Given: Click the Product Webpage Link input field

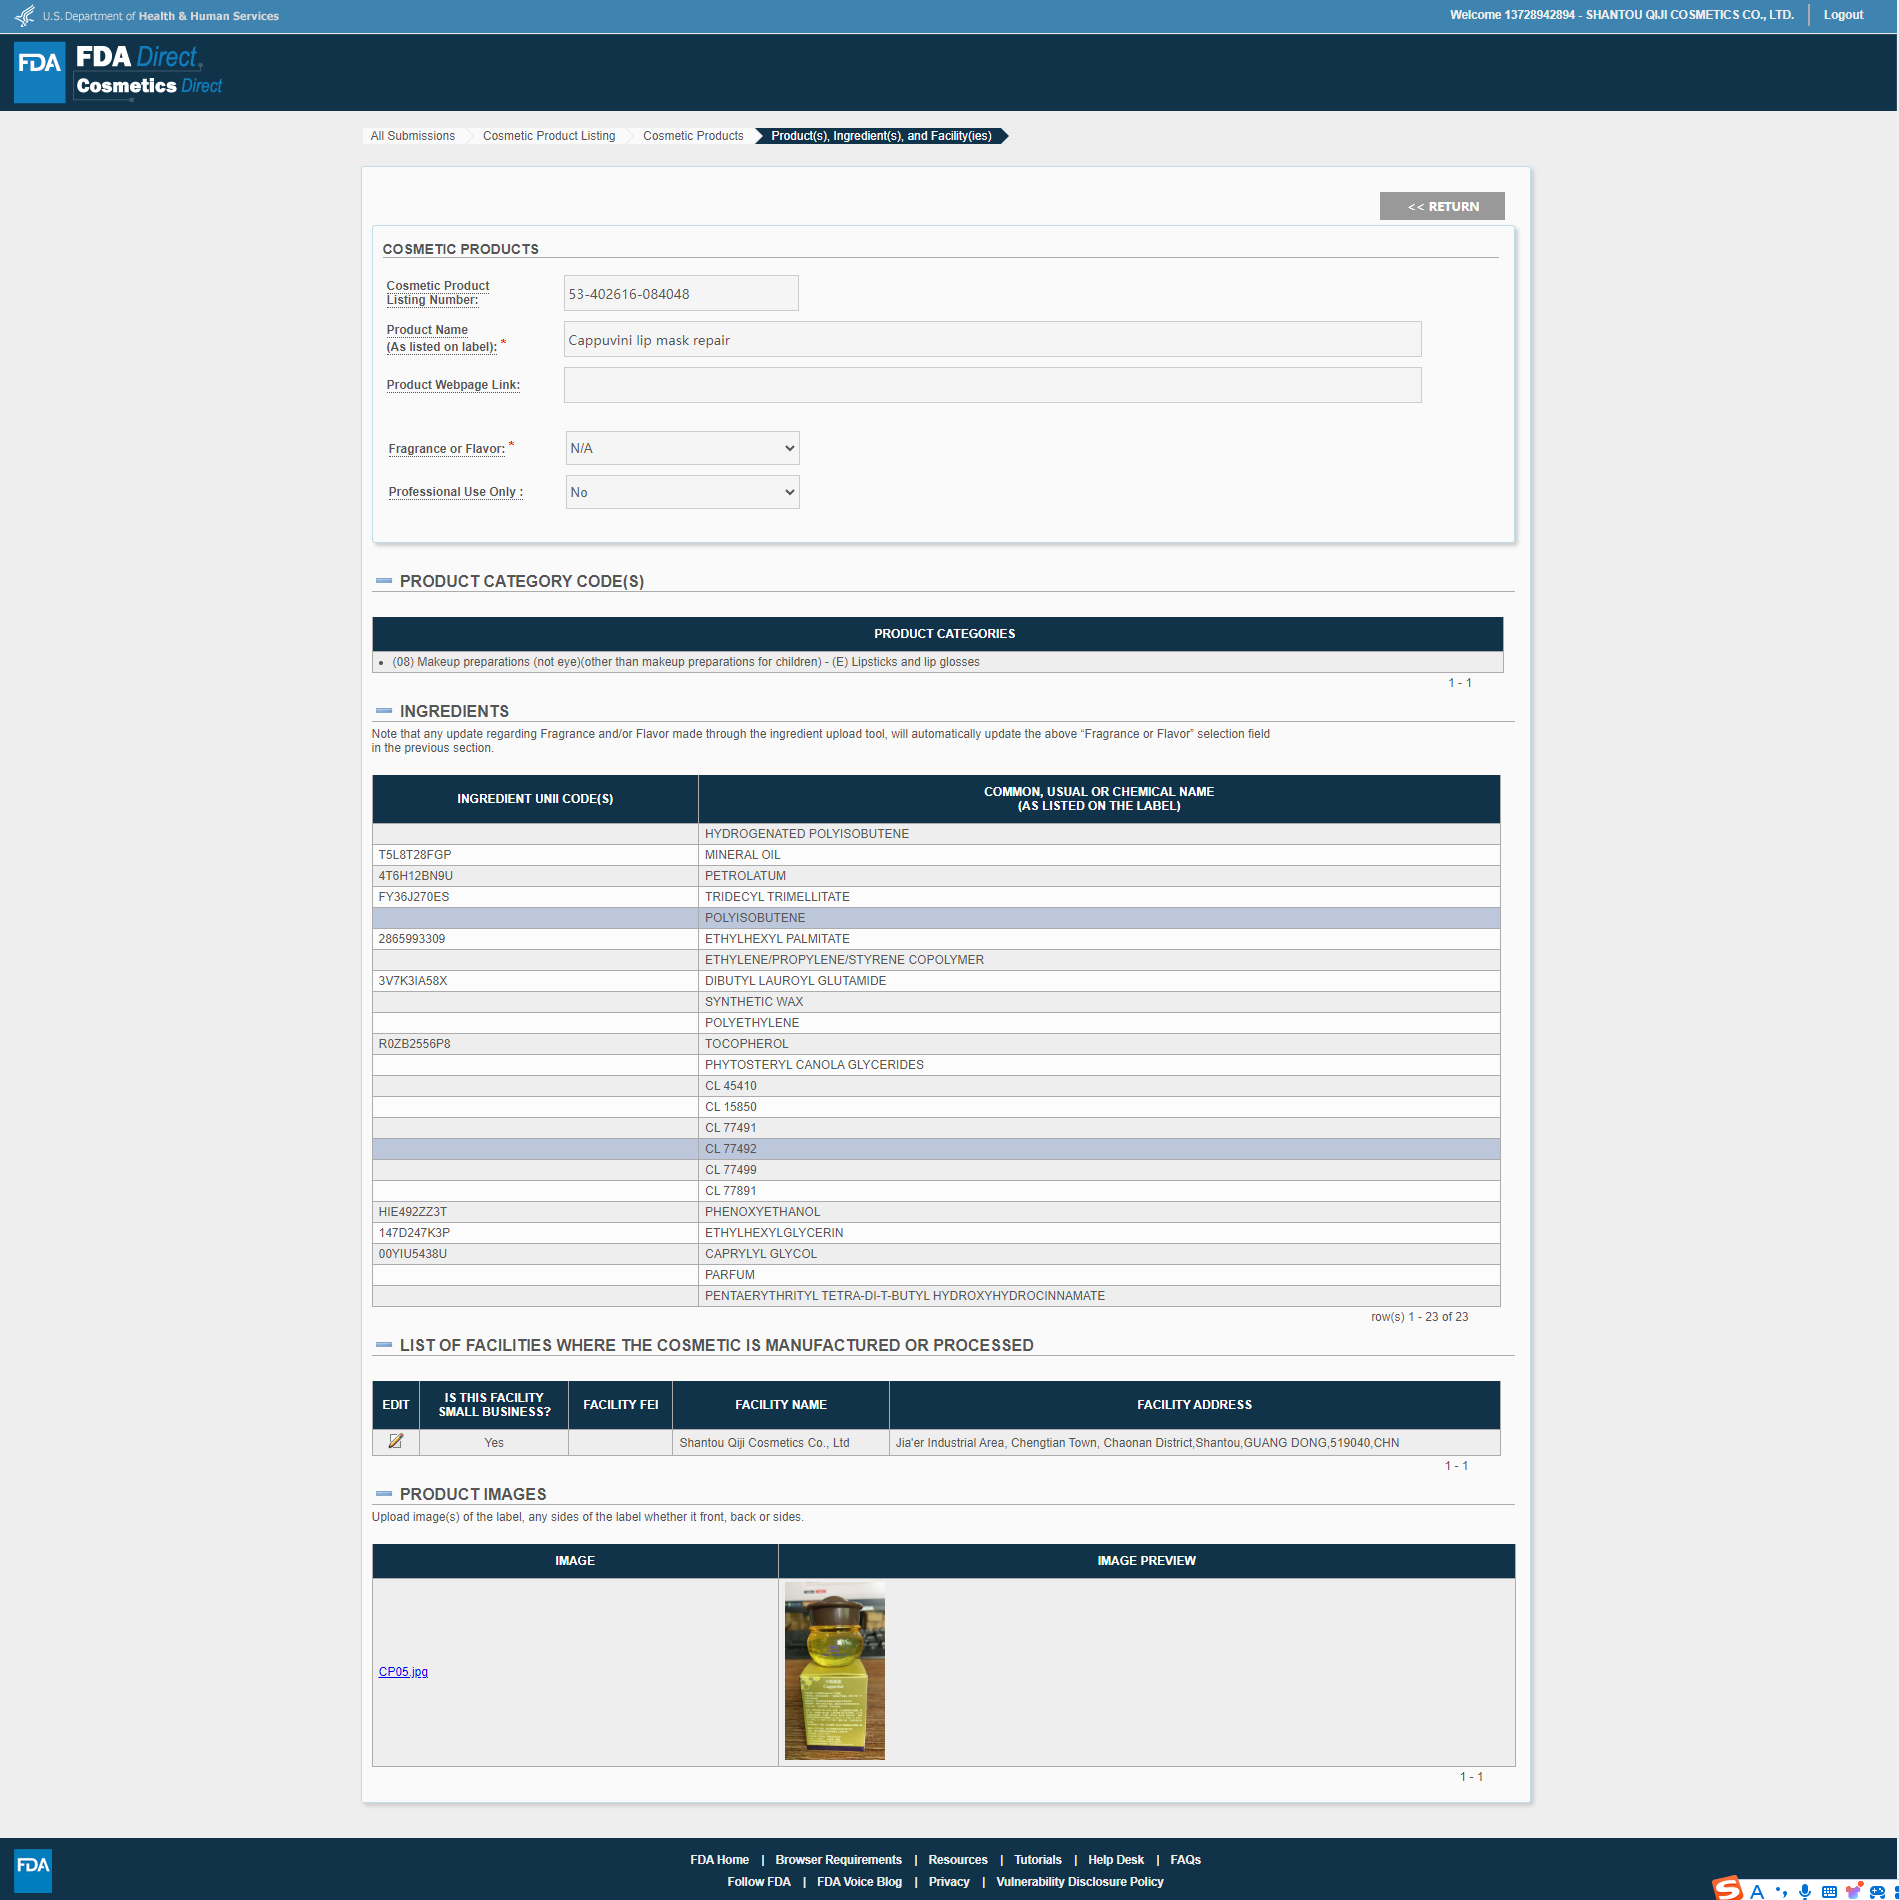Looking at the screenshot, I should coord(991,385).
